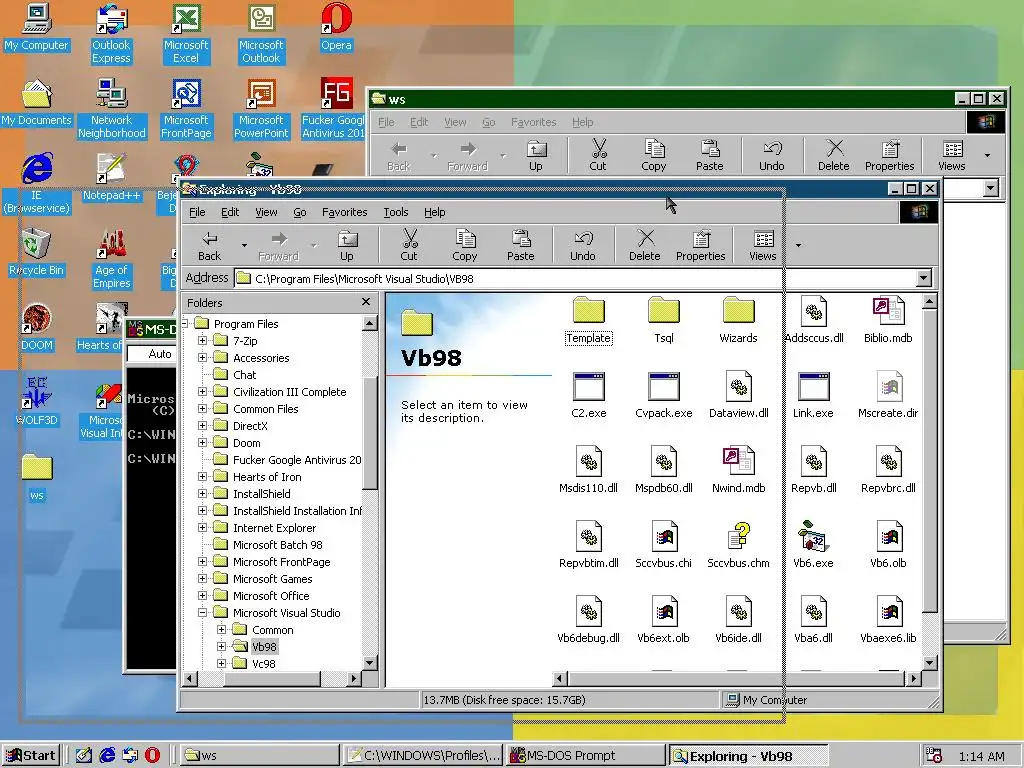This screenshot has width=1024, height=768.
Task: Launch Opera from the quick launch bar
Action: tap(152, 756)
